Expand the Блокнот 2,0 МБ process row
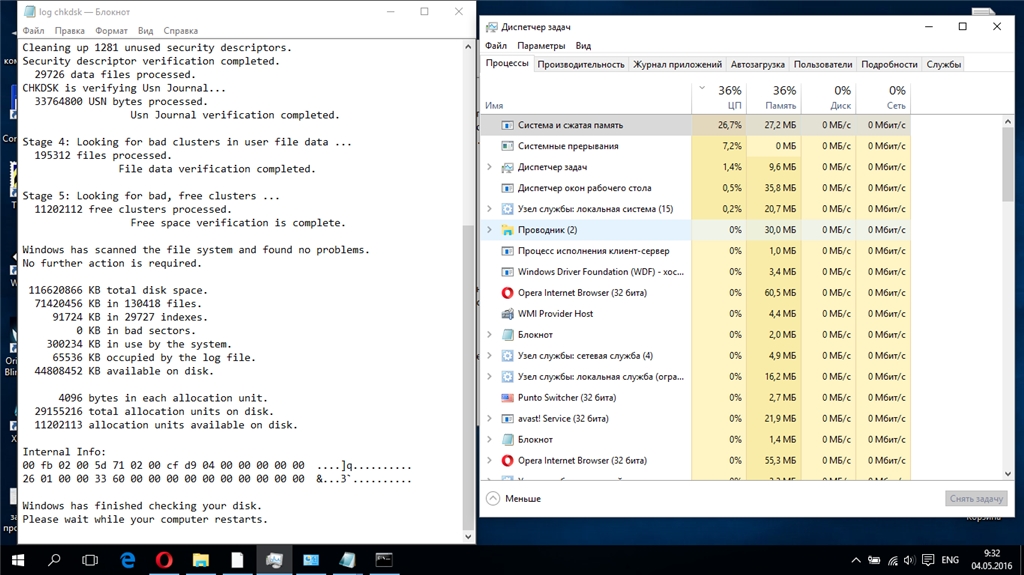Viewport: 1024px width, 575px height. tap(489, 335)
